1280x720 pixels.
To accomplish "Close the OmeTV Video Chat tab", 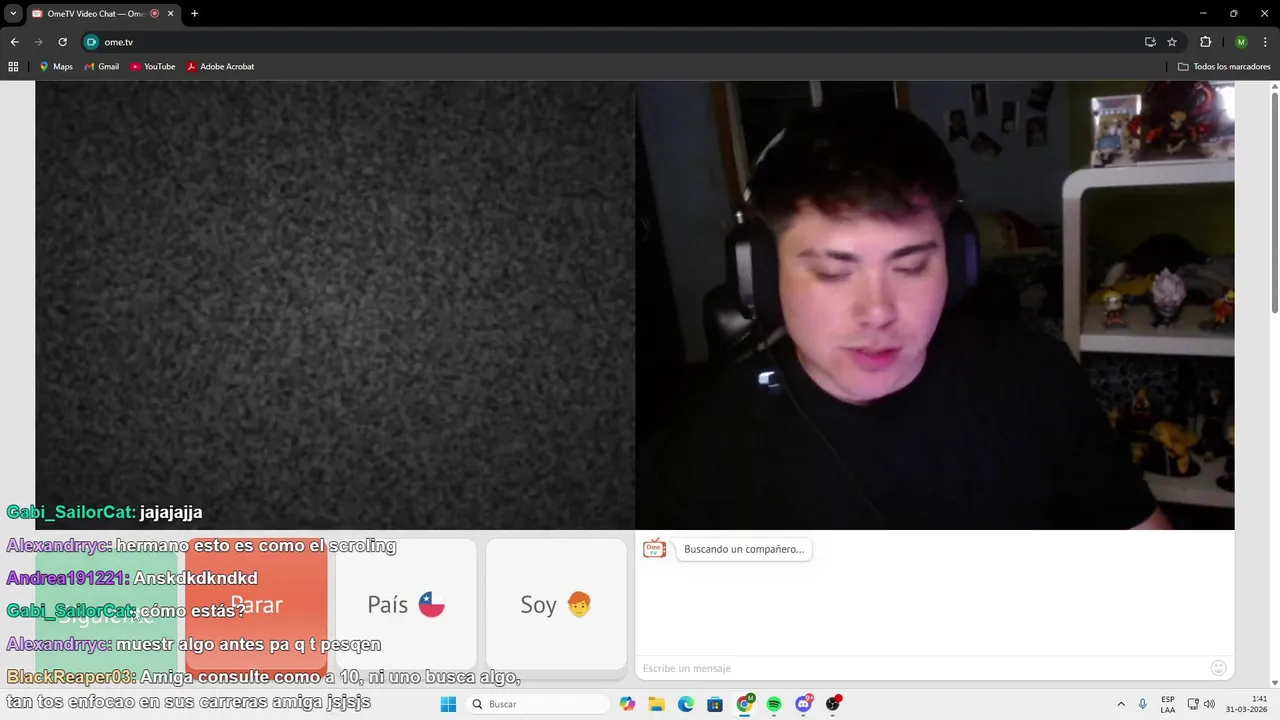I will 170,13.
